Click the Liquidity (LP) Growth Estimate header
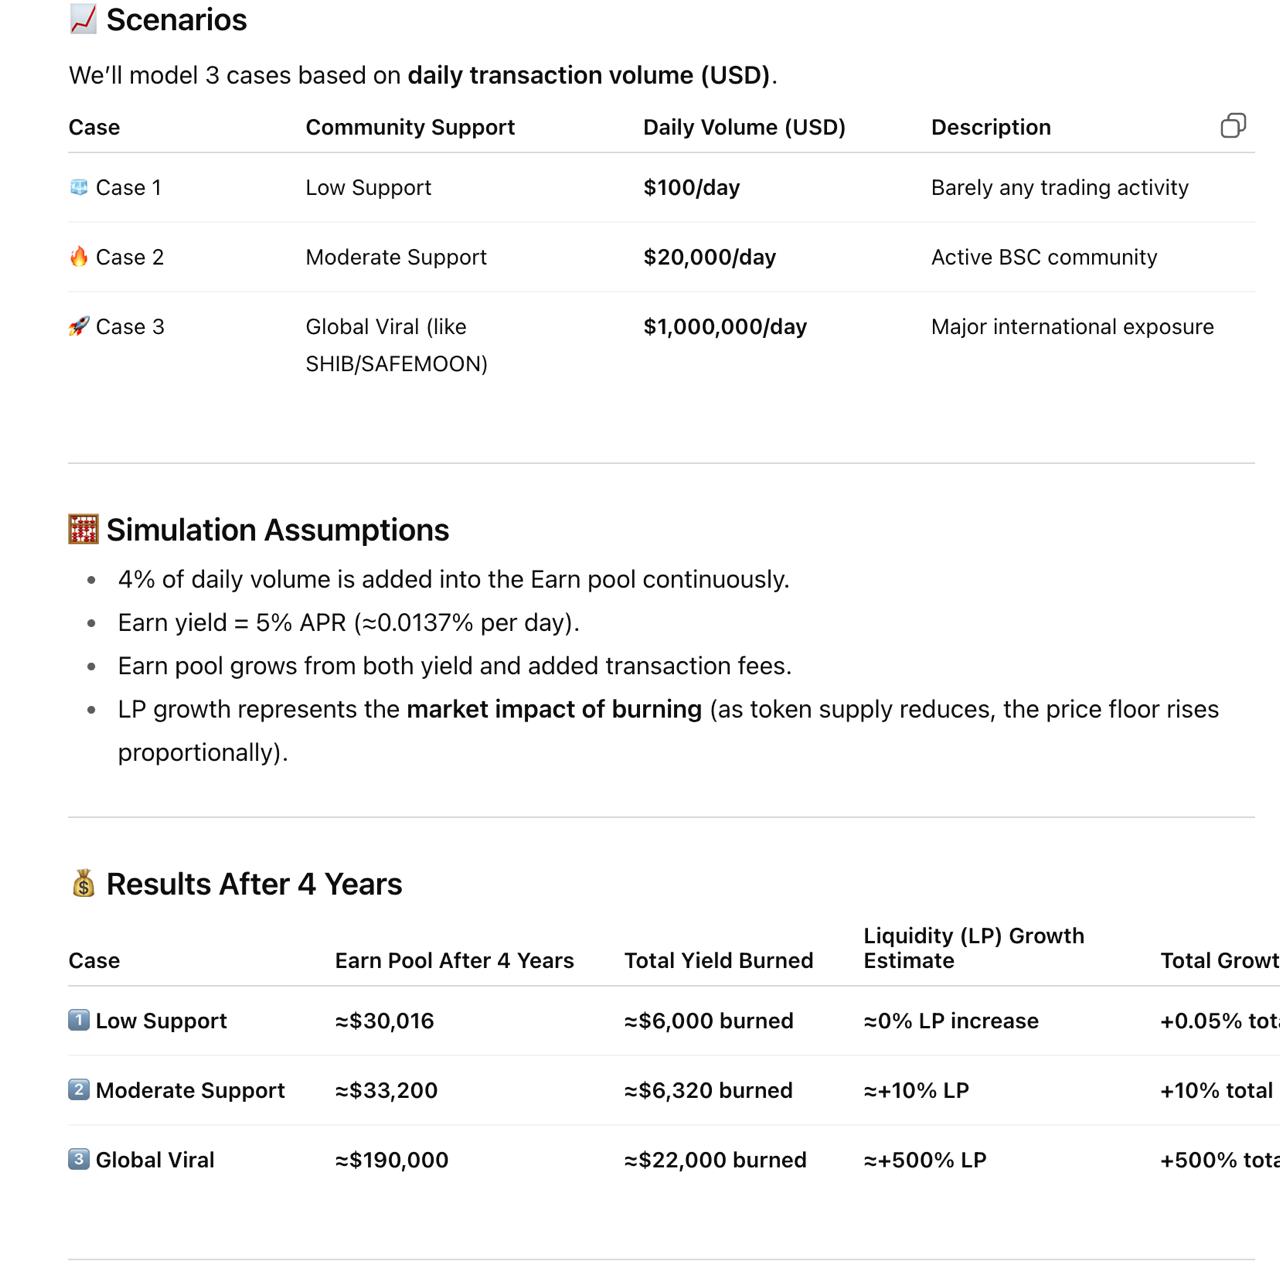Viewport: 1280px width, 1265px height. [973, 948]
